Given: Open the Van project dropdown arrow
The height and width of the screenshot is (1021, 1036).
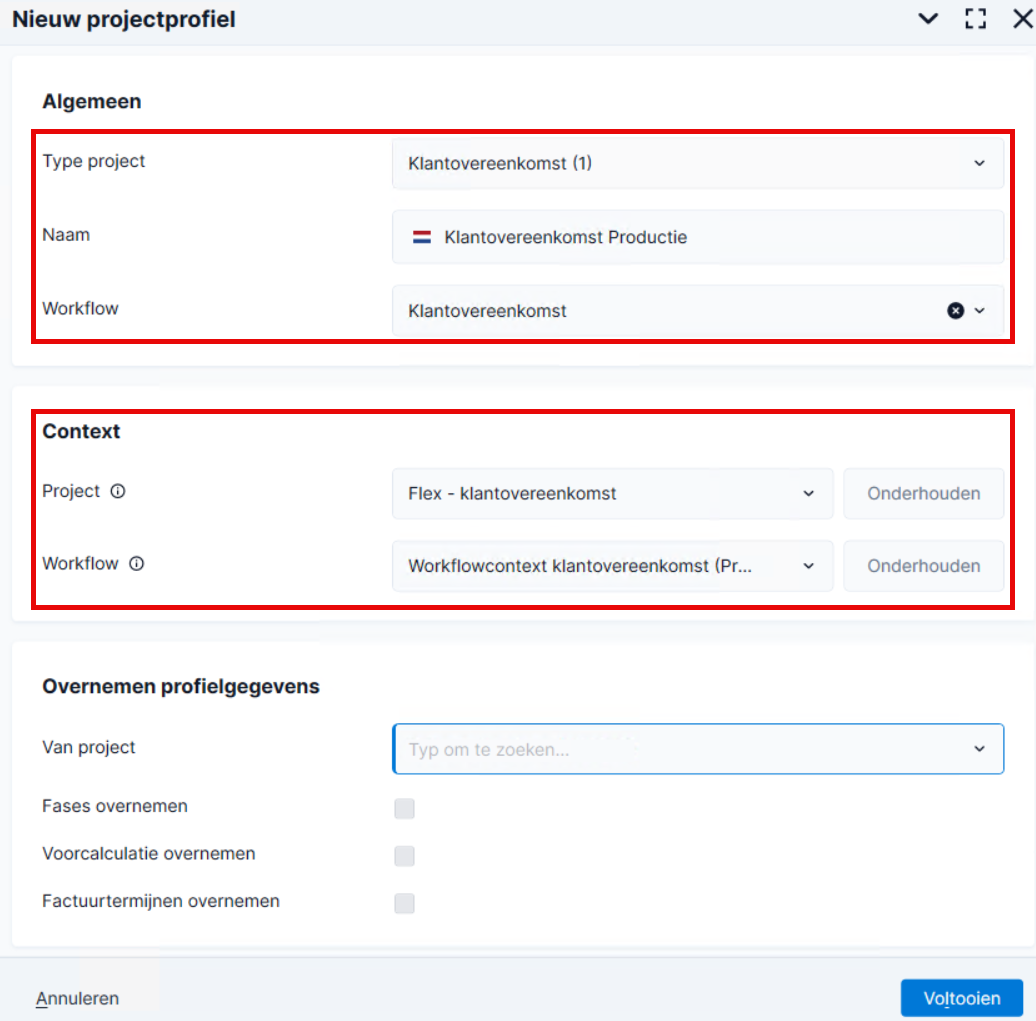Looking at the screenshot, I should [x=979, y=749].
